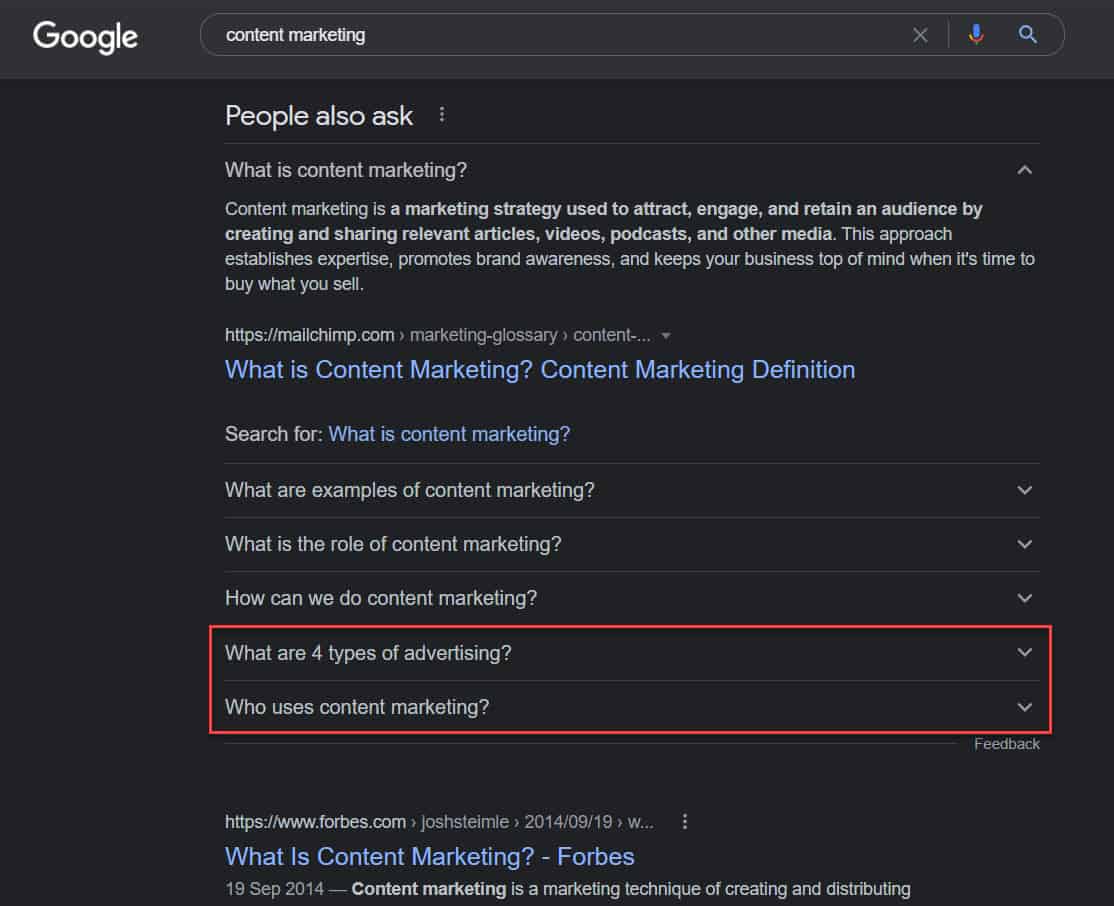Image resolution: width=1114 pixels, height=906 pixels.
Task: Clear the search query with the X icon
Action: pyautogui.click(x=920, y=34)
